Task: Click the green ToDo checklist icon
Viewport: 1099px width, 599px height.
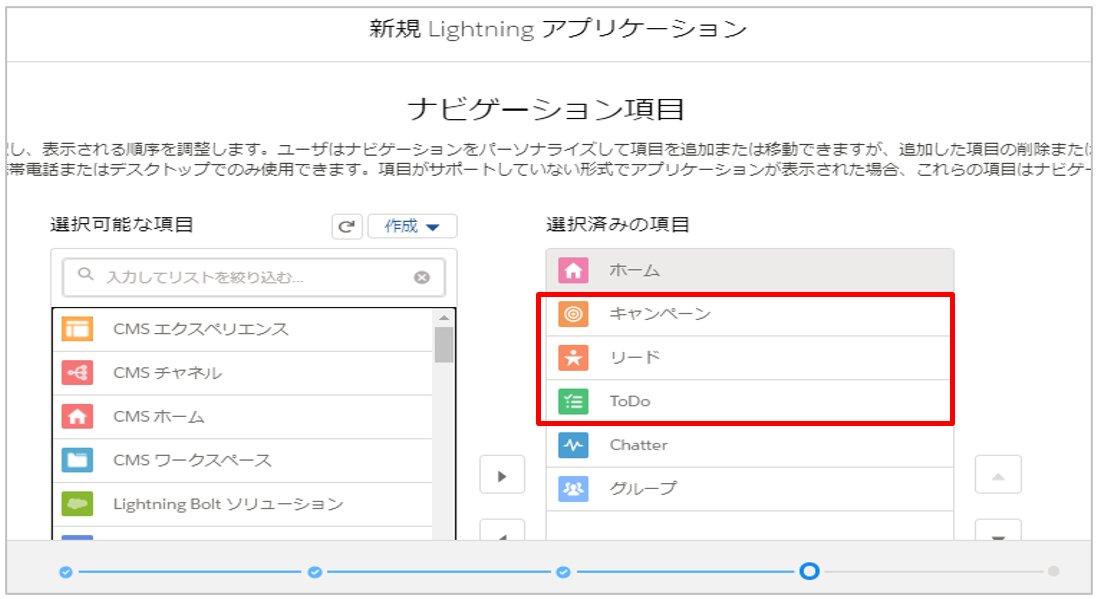Action: pyautogui.click(x=573, y=401)
